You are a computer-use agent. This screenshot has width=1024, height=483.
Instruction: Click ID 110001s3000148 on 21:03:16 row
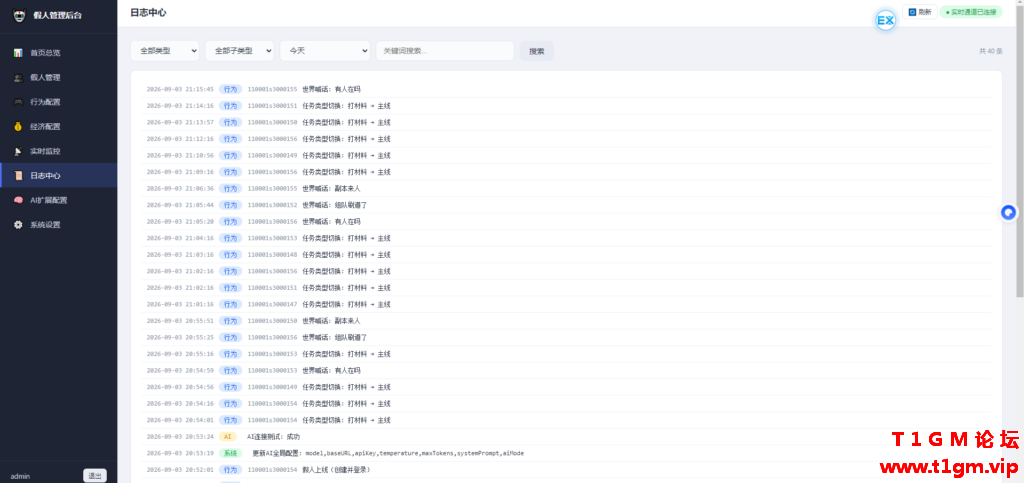[272, 255]
